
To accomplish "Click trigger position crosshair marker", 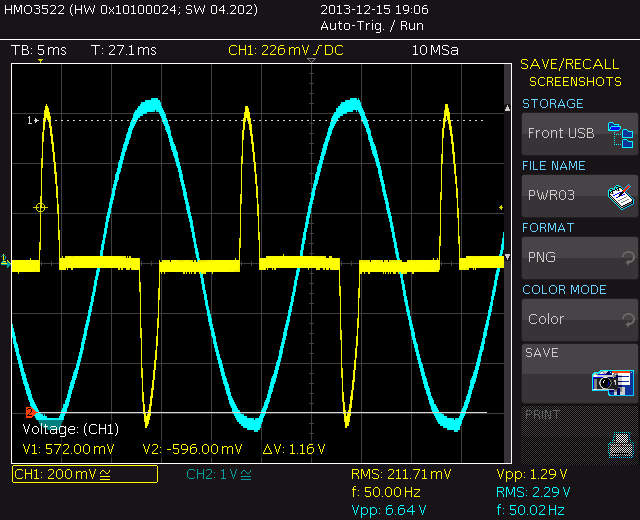I will coord(40,207).
